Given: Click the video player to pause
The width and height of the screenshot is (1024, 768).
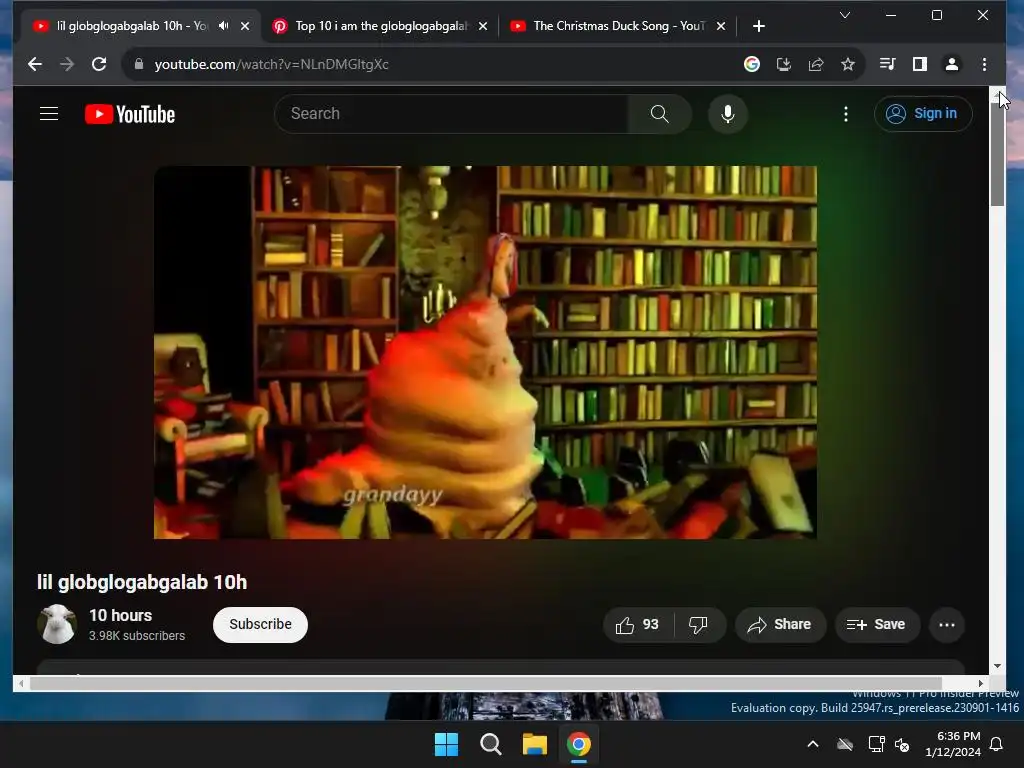Looking at the screenshot, I should point(485,353).
